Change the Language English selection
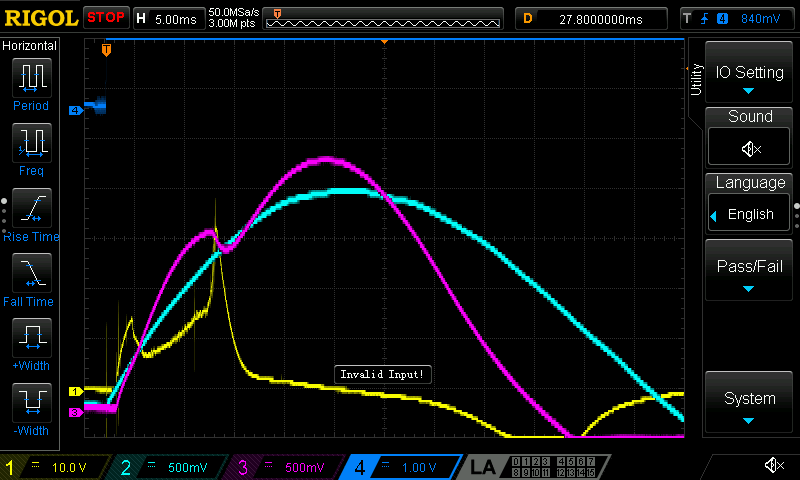 750,214
